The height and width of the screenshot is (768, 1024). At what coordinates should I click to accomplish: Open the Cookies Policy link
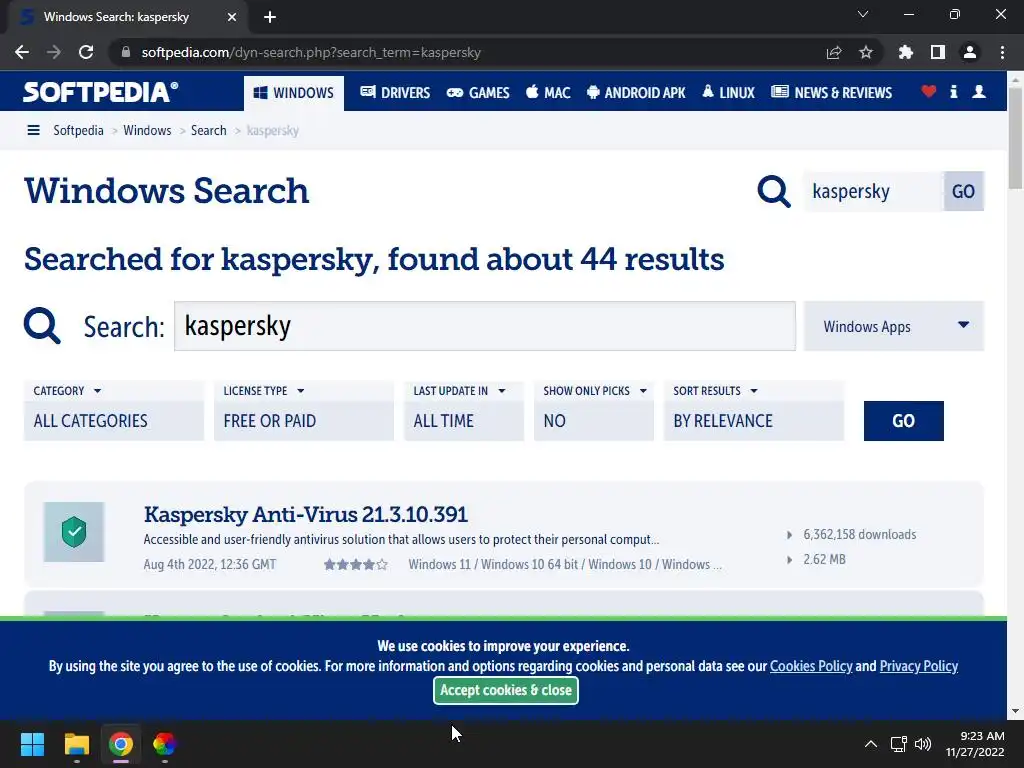811,666
